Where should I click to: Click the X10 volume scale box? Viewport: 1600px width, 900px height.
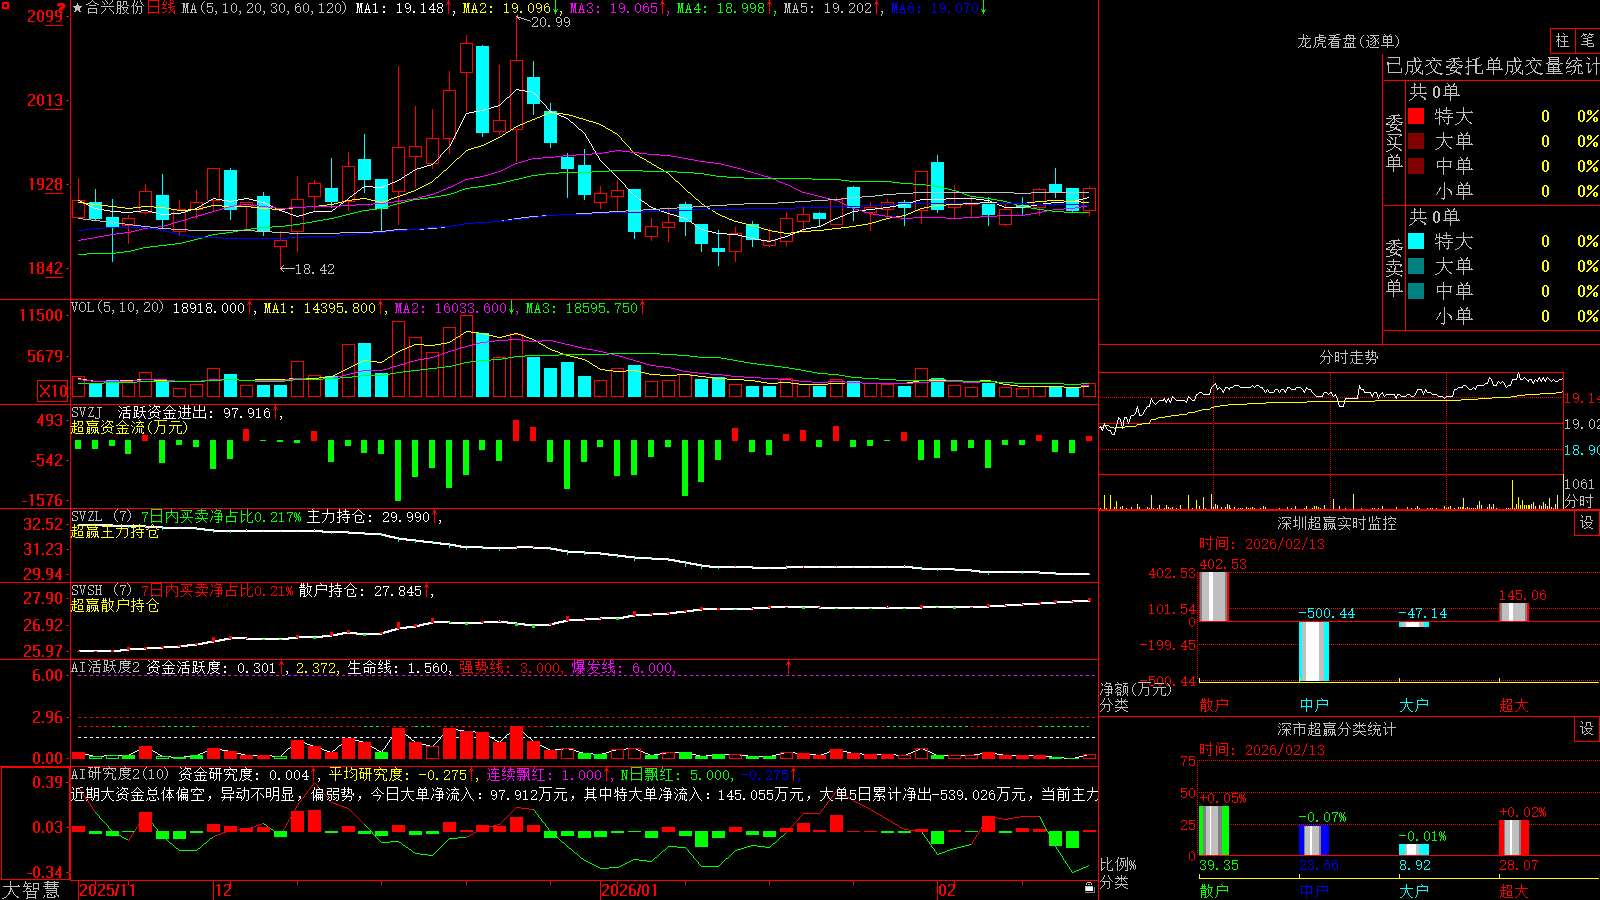point(53,391)
